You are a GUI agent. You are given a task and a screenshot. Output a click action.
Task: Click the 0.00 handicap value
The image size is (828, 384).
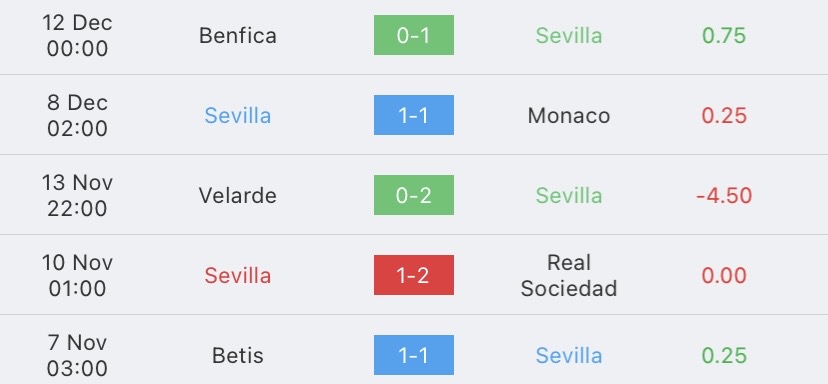click(x=724, y=275)
